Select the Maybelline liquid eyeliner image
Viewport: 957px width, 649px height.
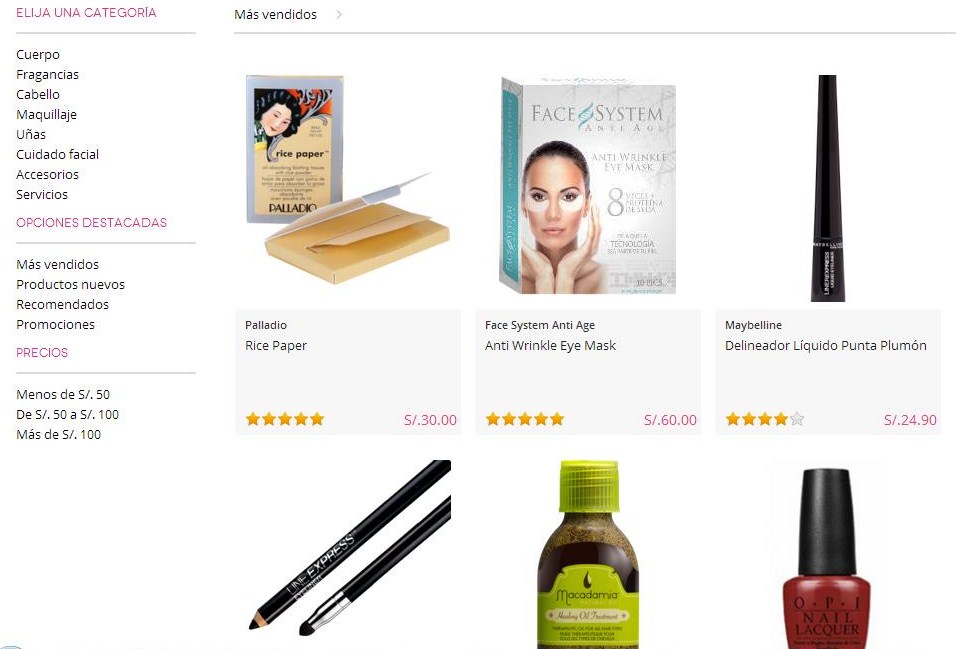pos(828,188)
